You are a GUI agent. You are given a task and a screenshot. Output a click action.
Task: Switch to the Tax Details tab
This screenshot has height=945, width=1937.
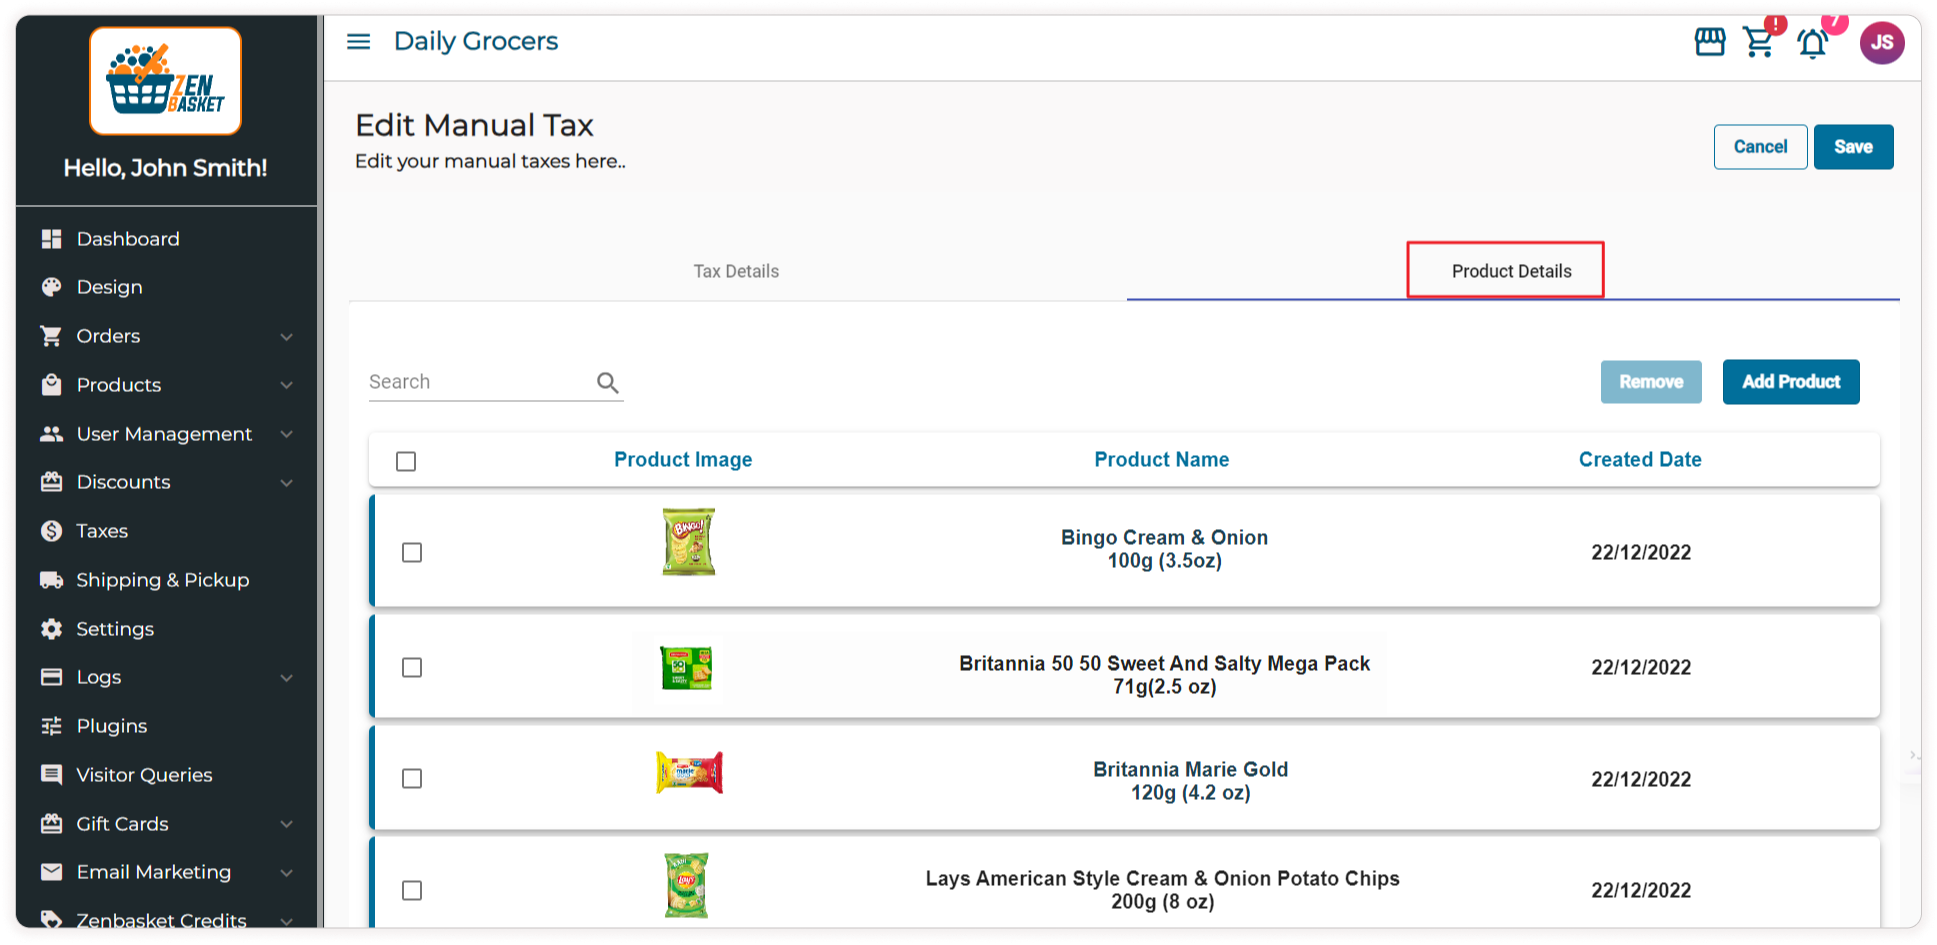click(736, 271)
